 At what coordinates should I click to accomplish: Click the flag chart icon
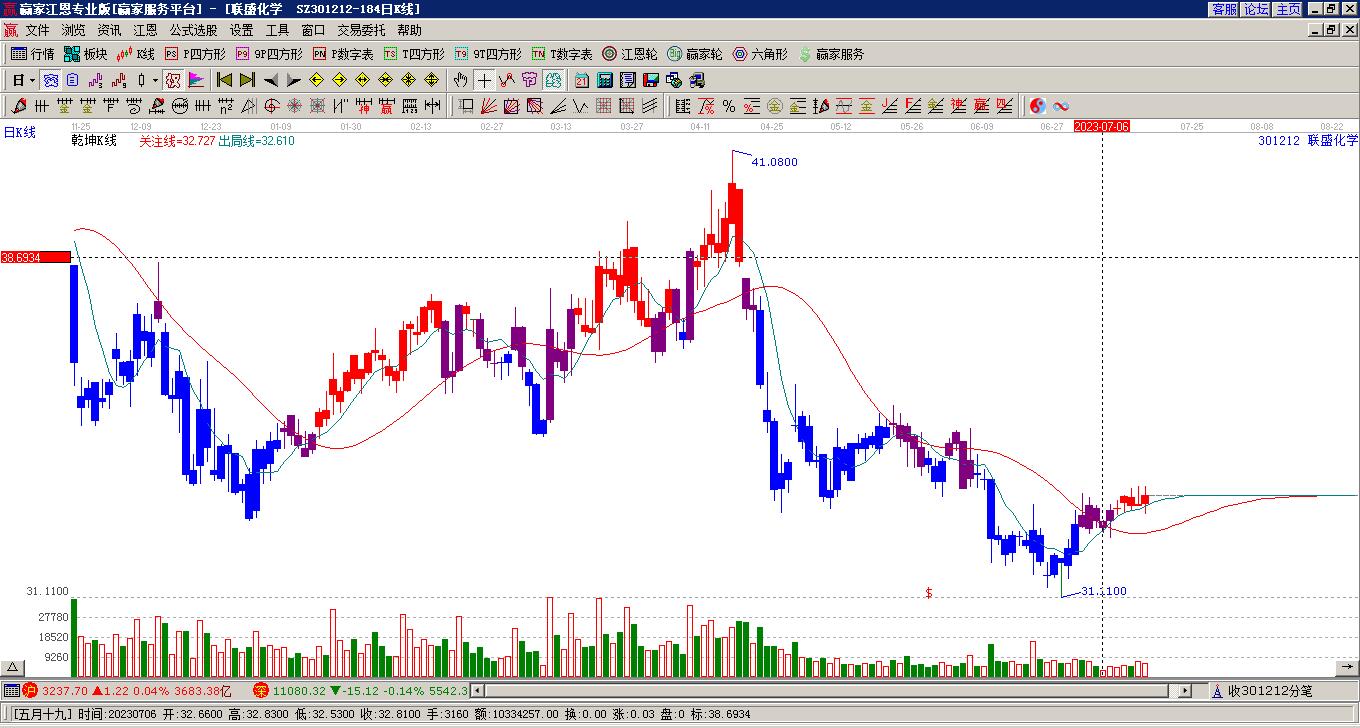pos(196,80)
